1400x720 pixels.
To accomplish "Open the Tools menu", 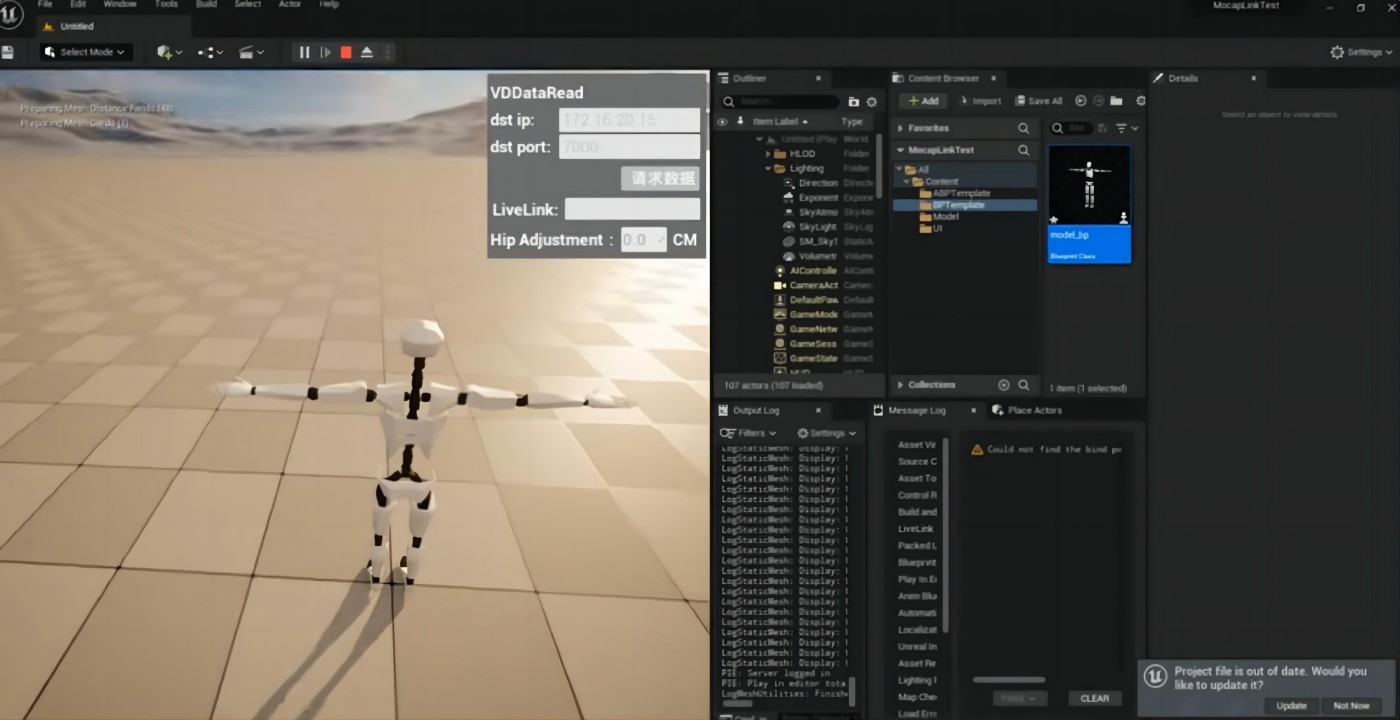I will pos(166,4).
